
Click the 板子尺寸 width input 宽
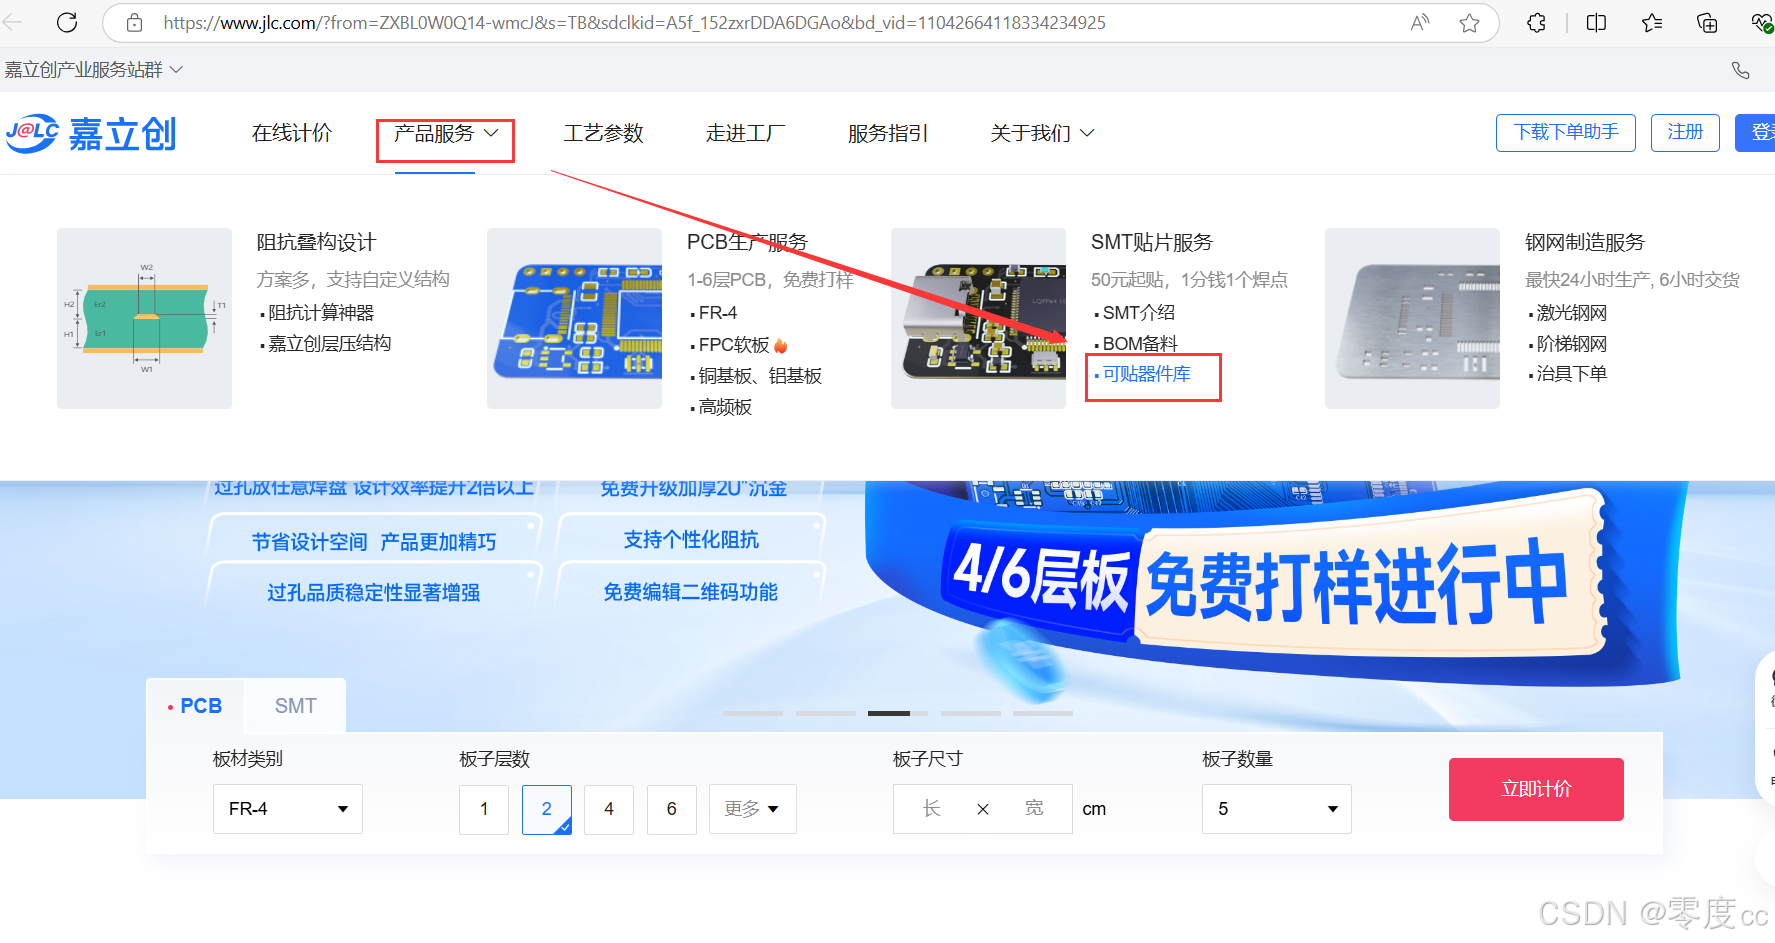coord(1034,809)
